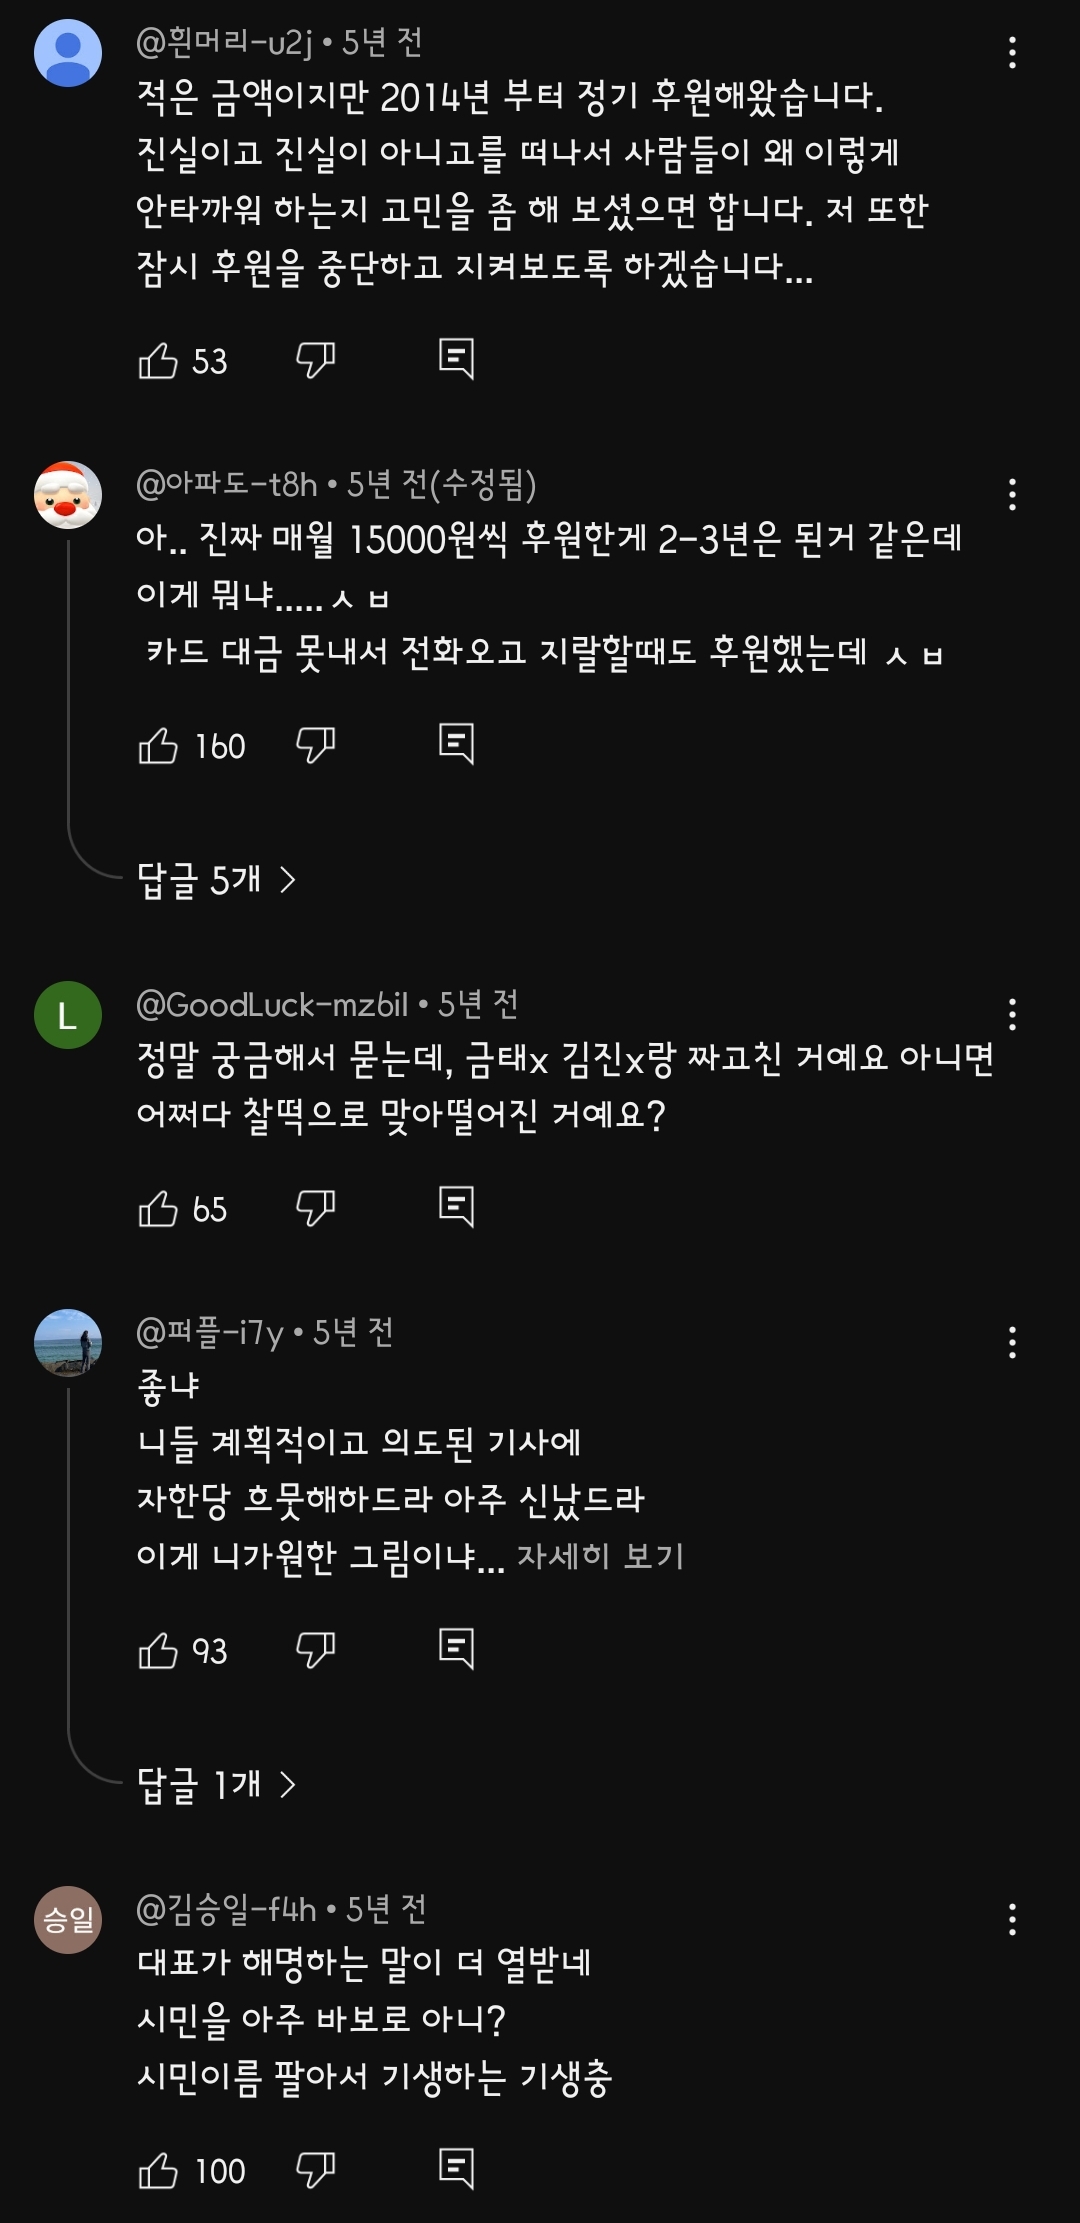Image resolution: width=1080 pixels, height=2223 pixels.
Task: Show the single reply (답글 1개)
Action: 216,1784
